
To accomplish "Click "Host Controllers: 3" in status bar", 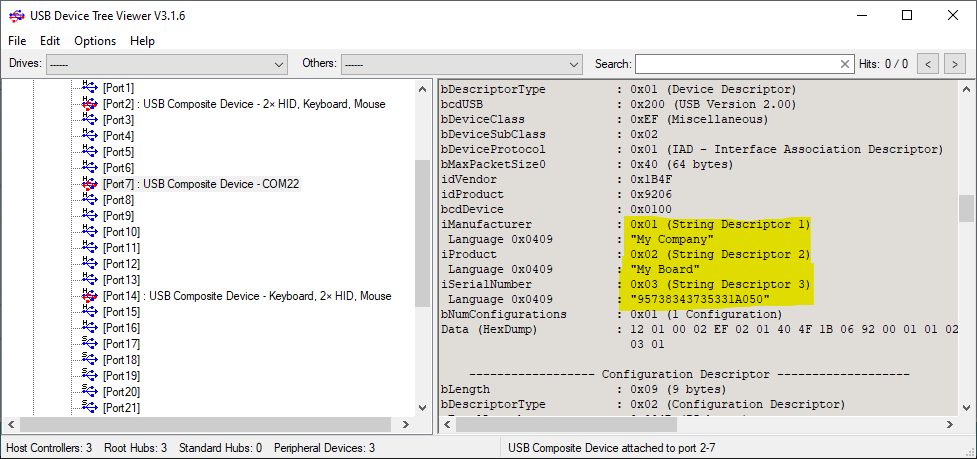I will (49, 448).
